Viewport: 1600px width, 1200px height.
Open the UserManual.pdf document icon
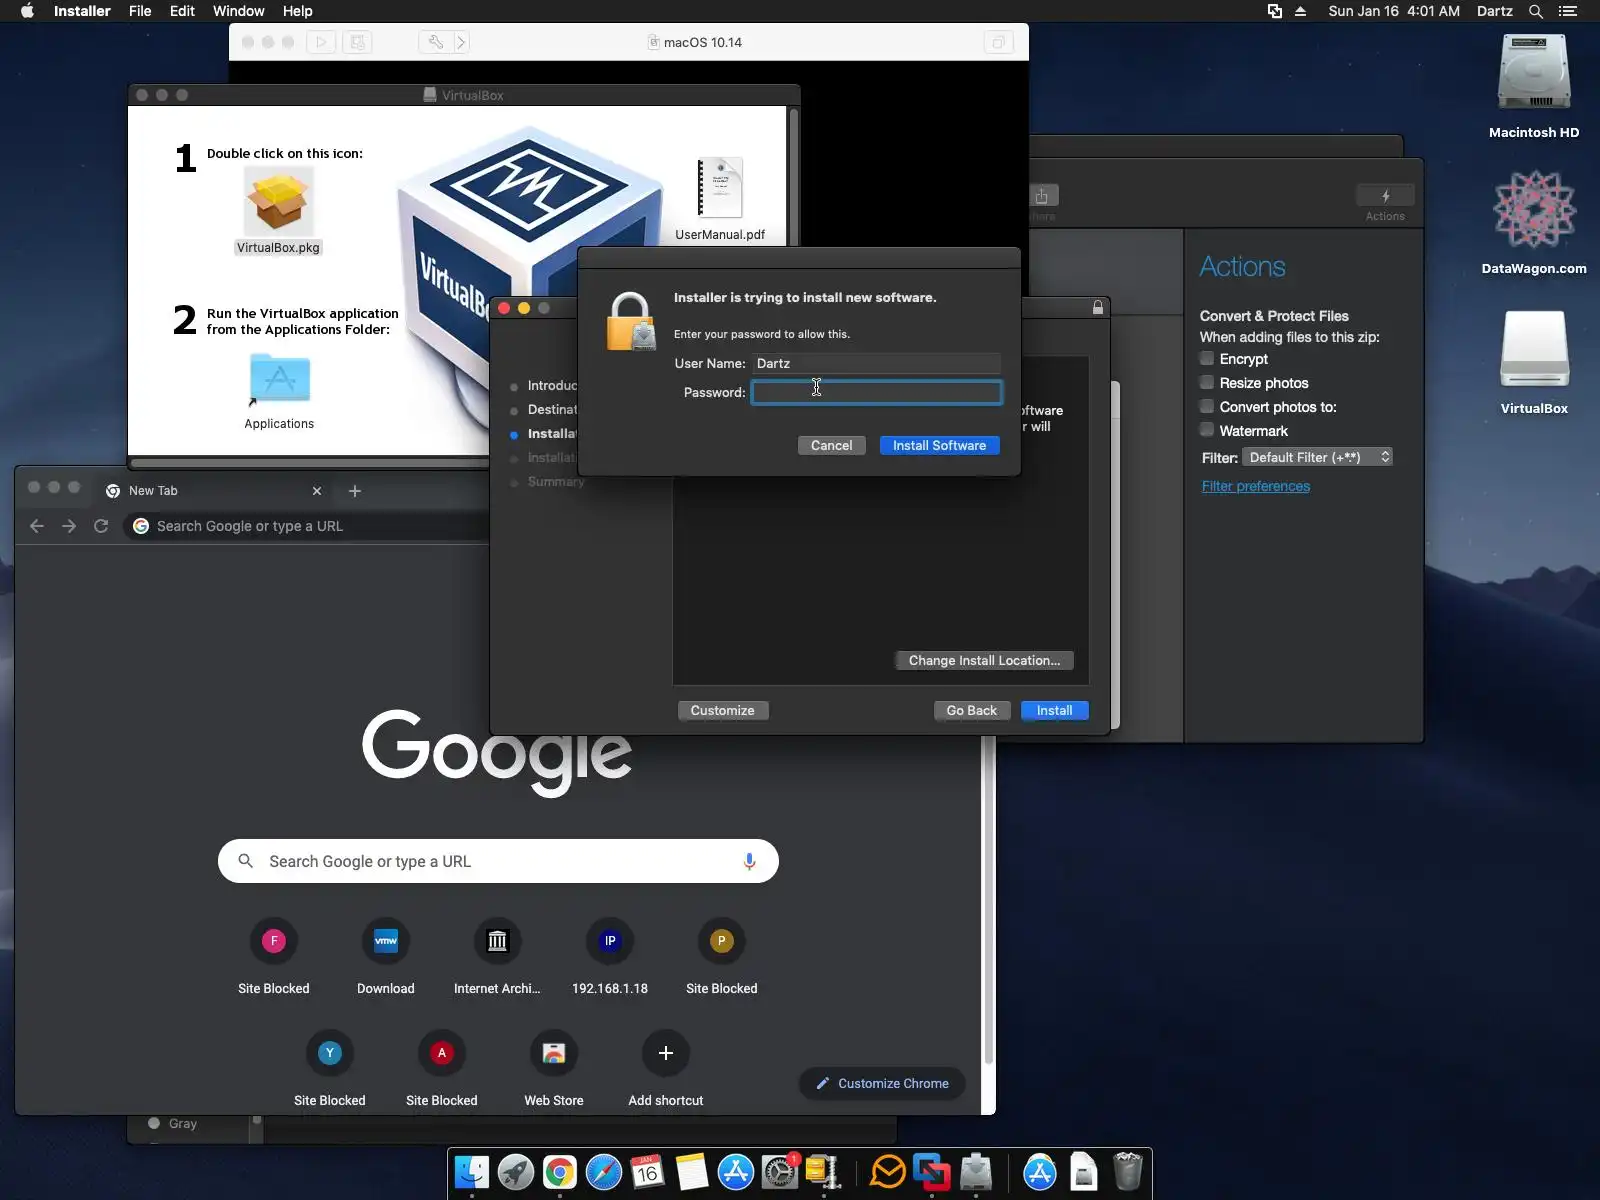click(720, 188)
